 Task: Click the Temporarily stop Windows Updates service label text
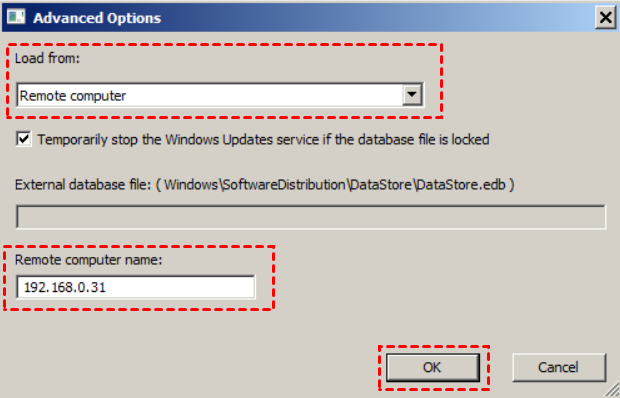(x=178, y=140)
